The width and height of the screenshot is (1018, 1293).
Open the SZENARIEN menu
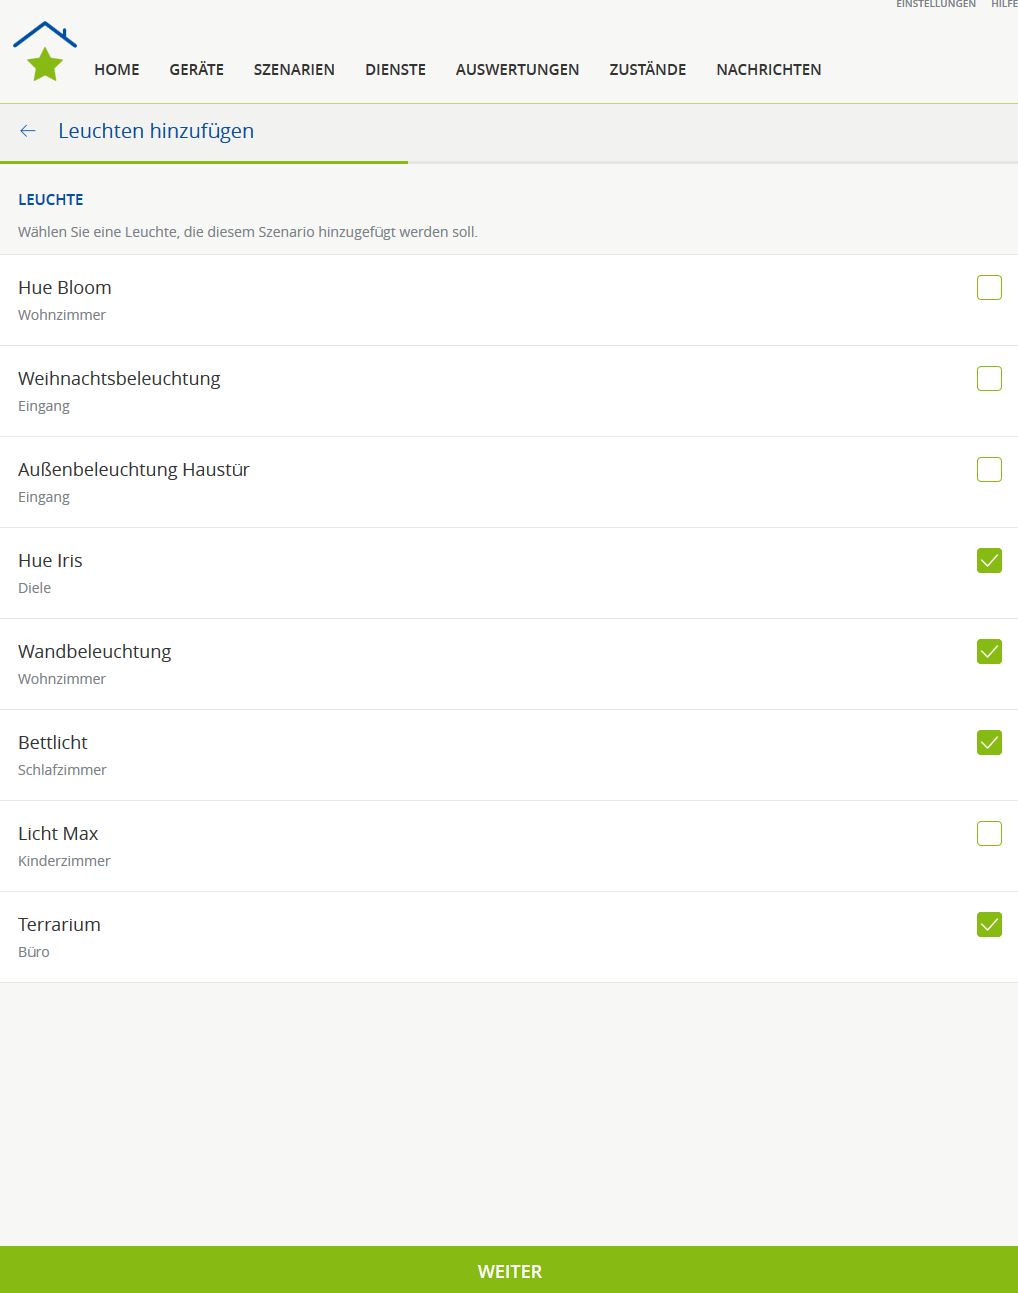click(x=294, y=70)
